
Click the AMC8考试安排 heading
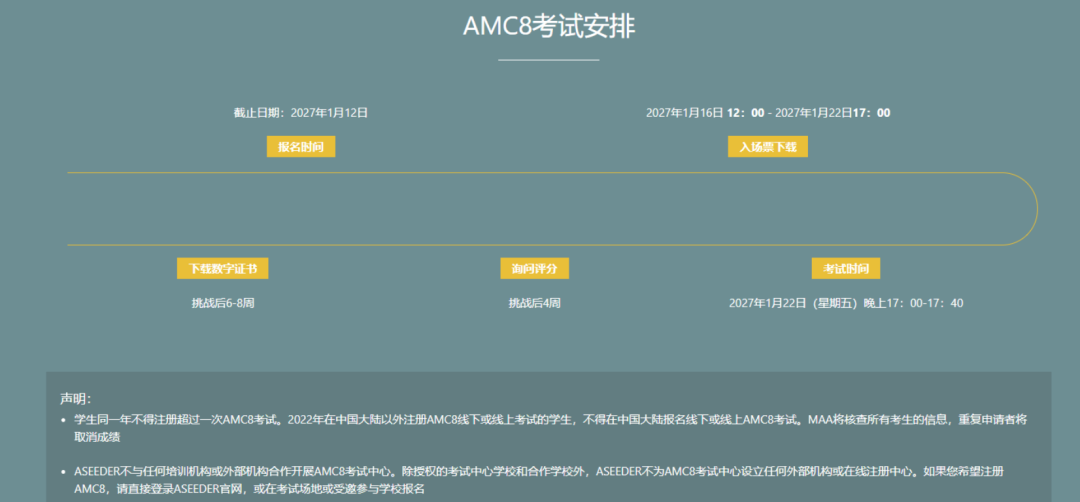[549, 27]
